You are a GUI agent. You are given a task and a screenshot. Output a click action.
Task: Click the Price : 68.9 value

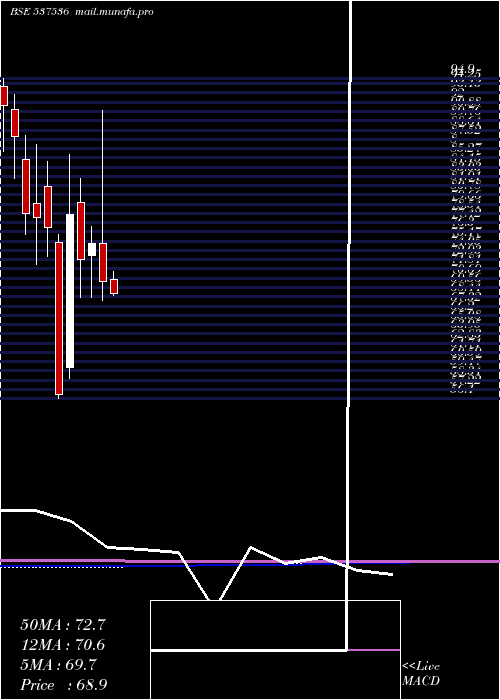click(63, 685)
